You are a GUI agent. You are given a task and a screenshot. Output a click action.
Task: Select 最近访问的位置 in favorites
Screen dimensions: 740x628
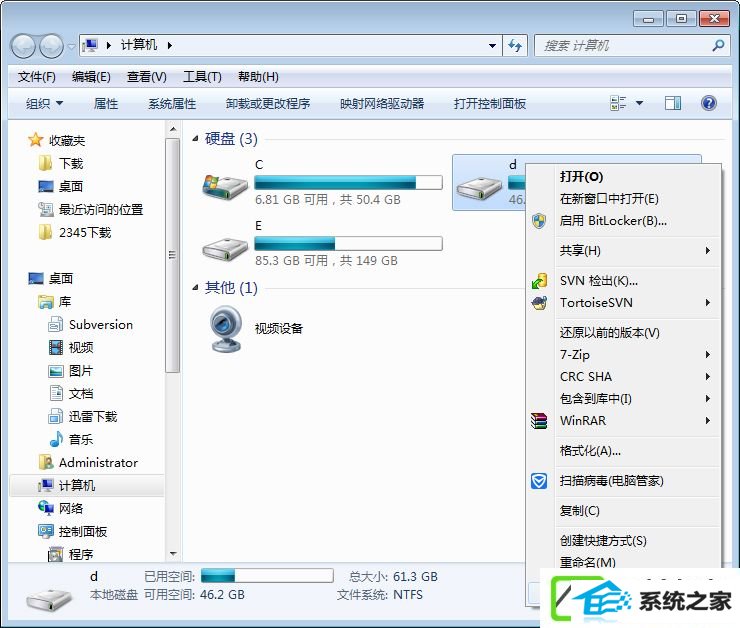[x=101, y=209]
